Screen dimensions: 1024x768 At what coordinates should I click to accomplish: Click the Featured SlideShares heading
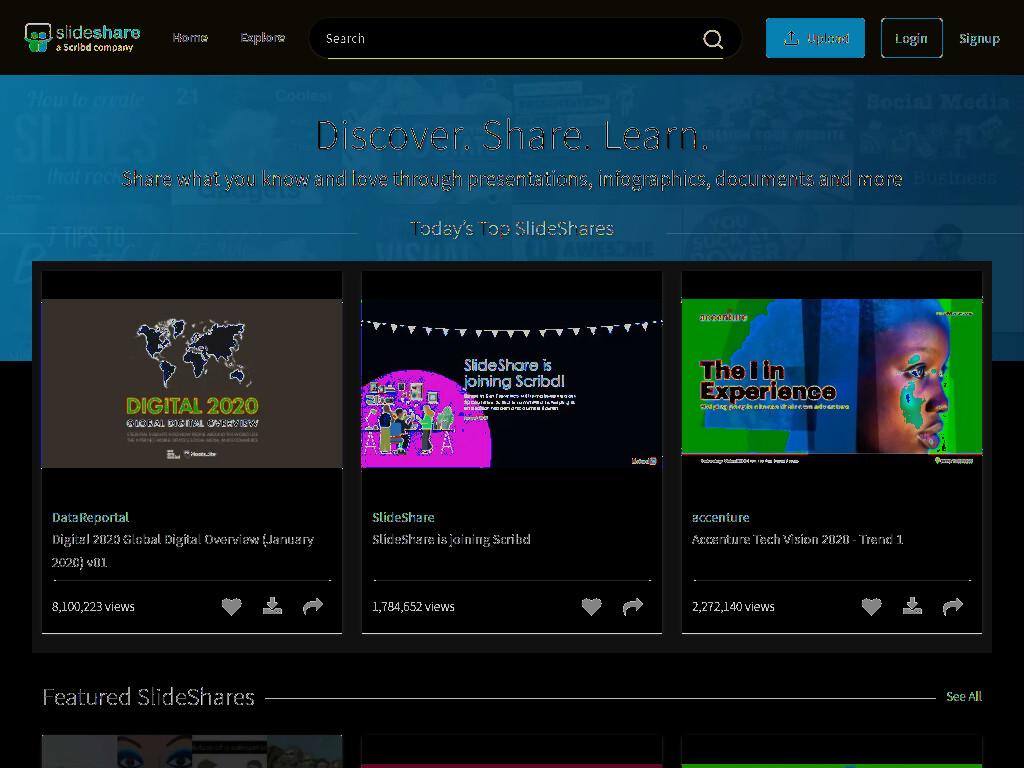(148, 697)
